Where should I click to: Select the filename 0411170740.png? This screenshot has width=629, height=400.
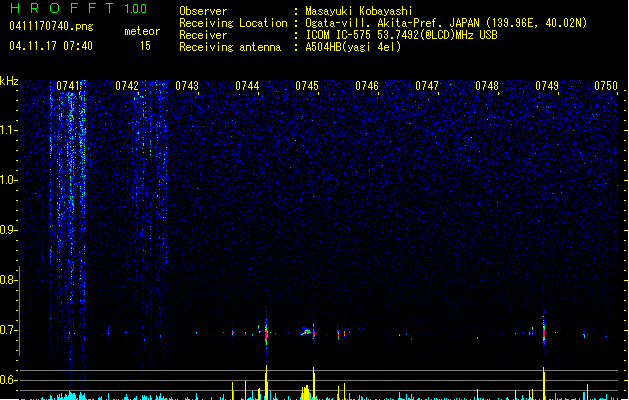[51, 26]
